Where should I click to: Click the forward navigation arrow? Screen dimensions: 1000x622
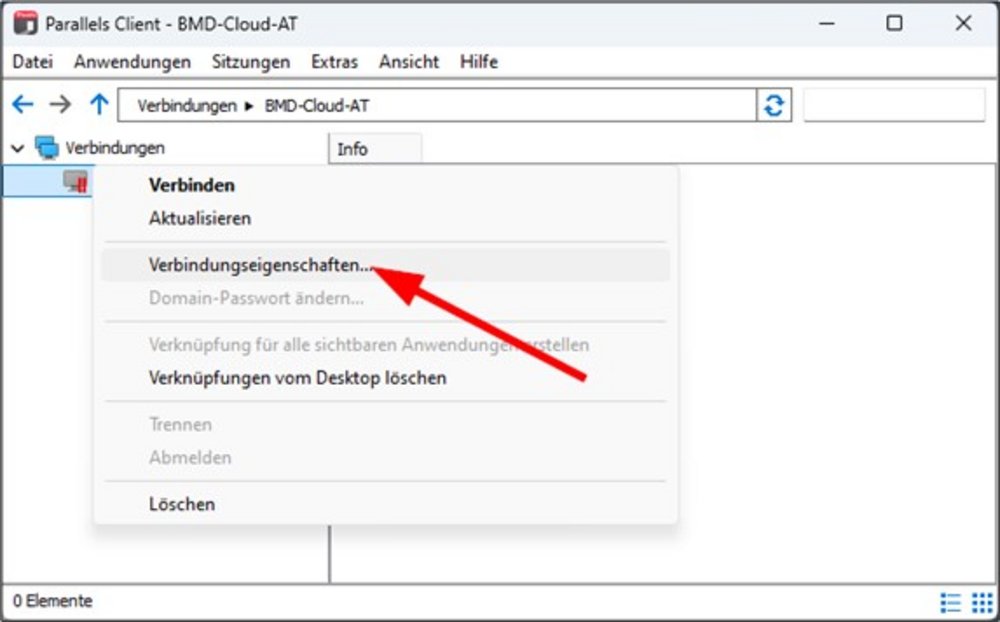(60, 105)
